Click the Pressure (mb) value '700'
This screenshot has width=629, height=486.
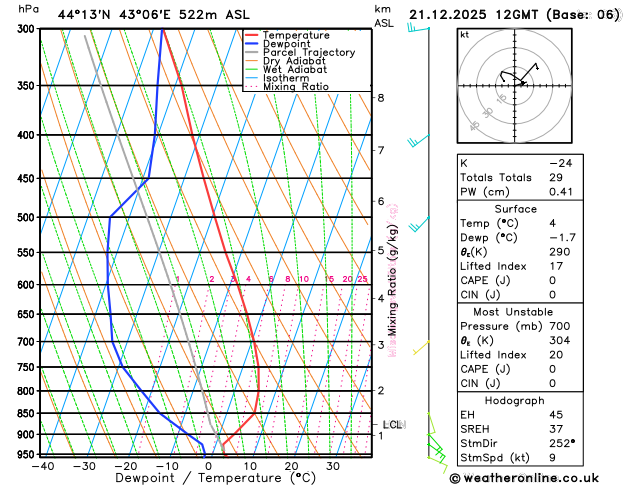click(560, 326)
